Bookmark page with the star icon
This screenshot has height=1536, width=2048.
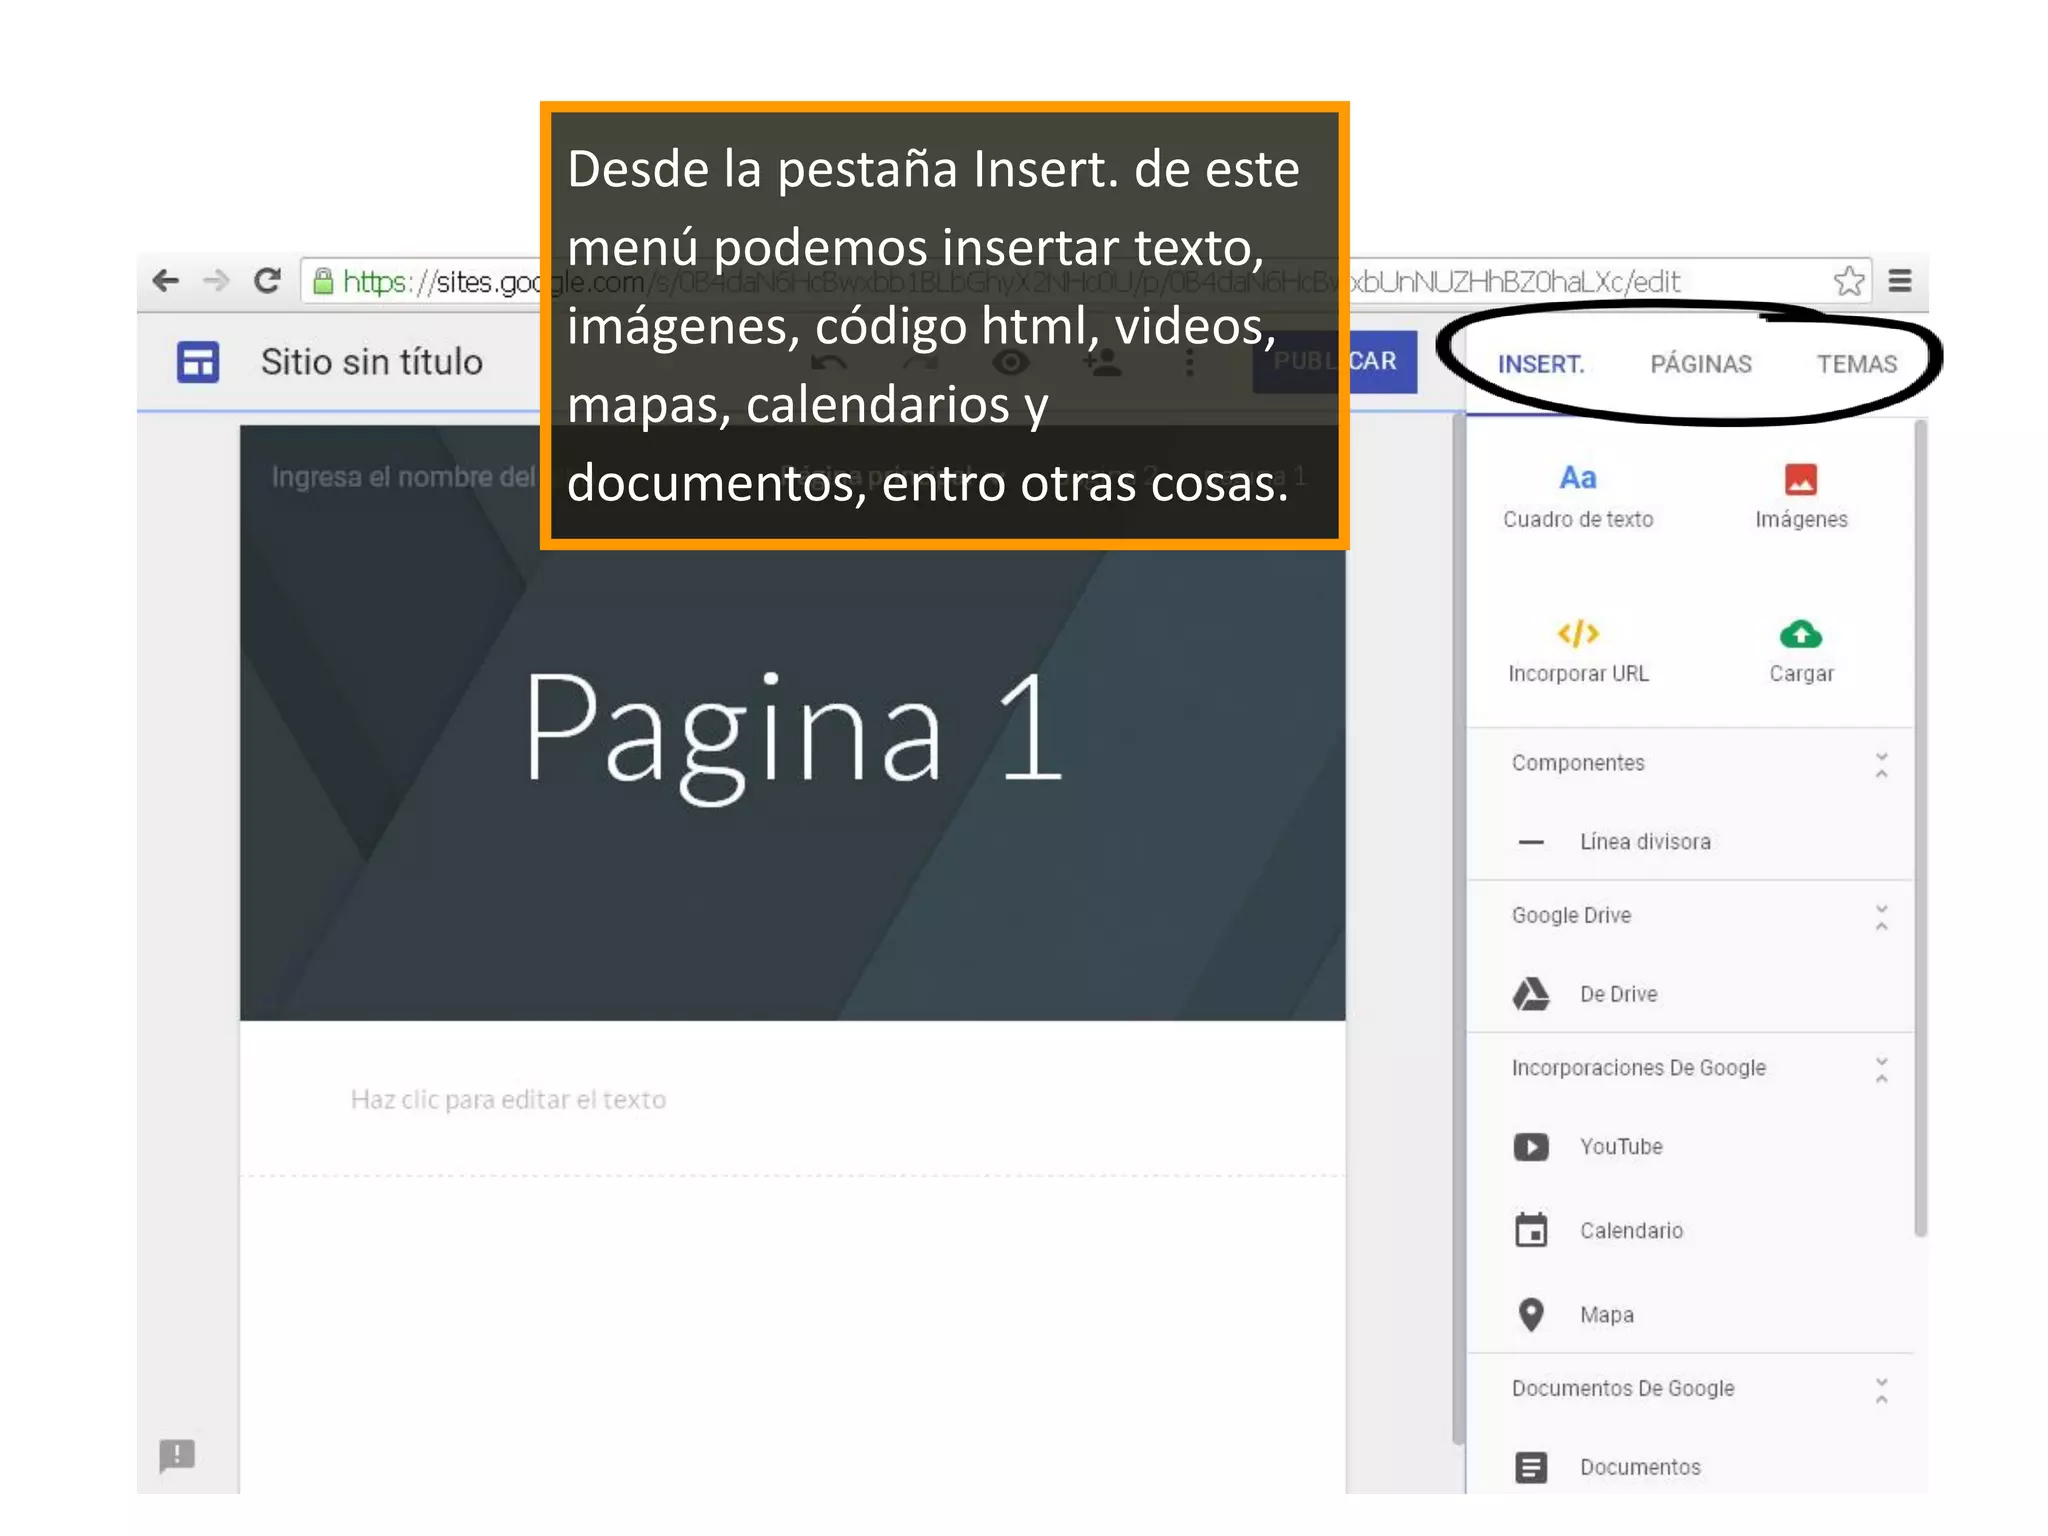(1849, 281)
